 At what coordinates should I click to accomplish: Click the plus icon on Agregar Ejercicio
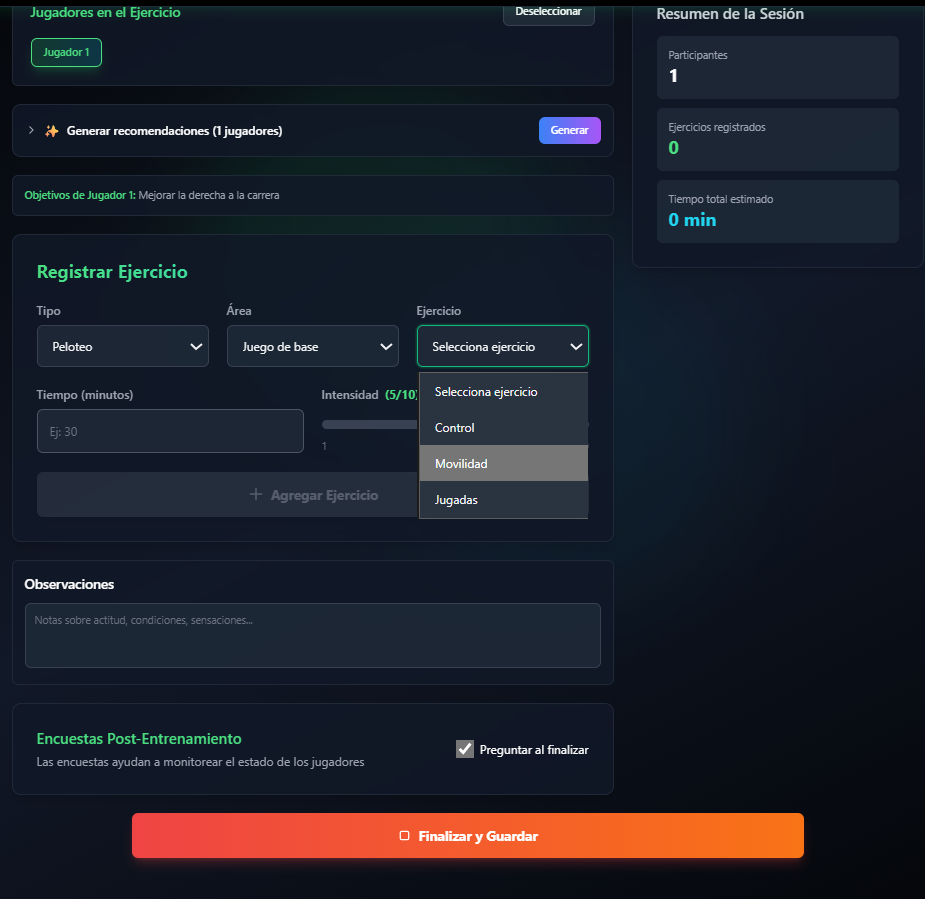pyautogui.click(x=256, y=495)
